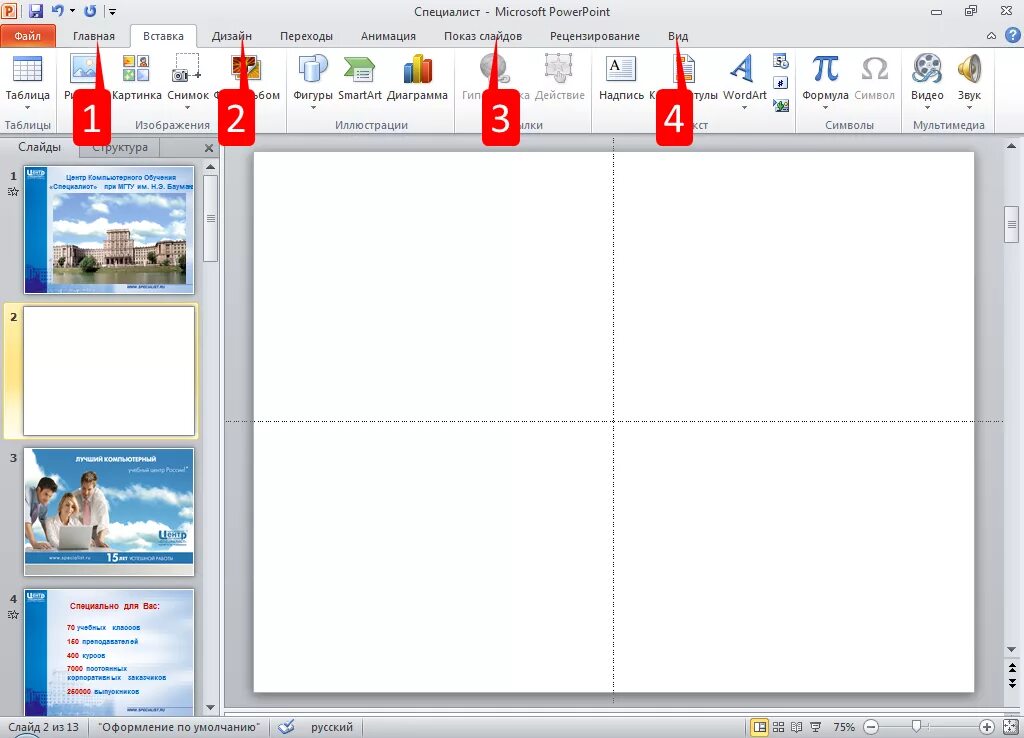Click the zoom slider handle
The height and width of the screenshot is (738, 1024).
pyautogui.click(x=917, y=726)
